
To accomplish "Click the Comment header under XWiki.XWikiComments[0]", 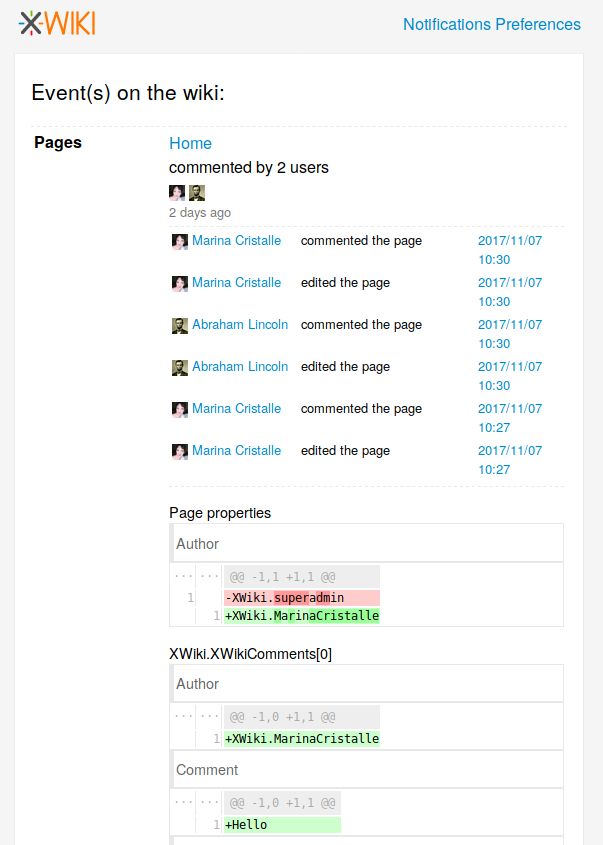I will tap(207, 770).
